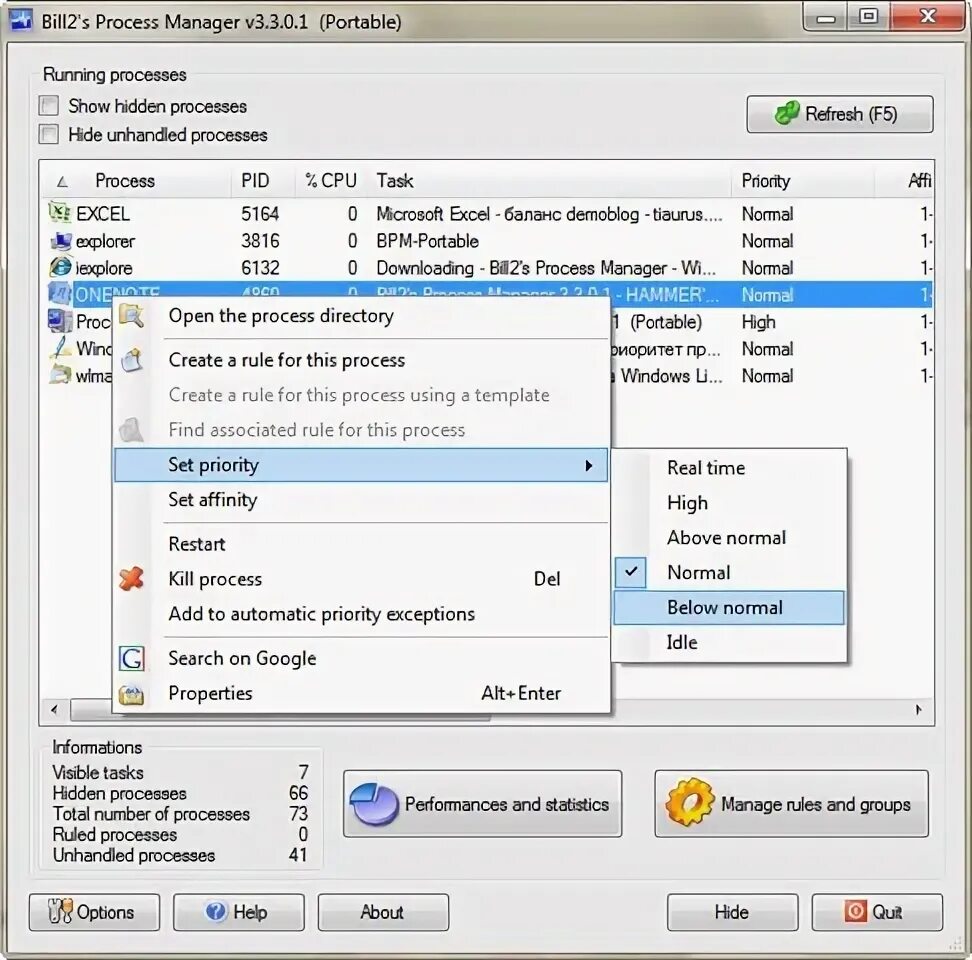Click the red Quit power icon
Viewport: 972px width, 960px height.
[x=855, y=911]
